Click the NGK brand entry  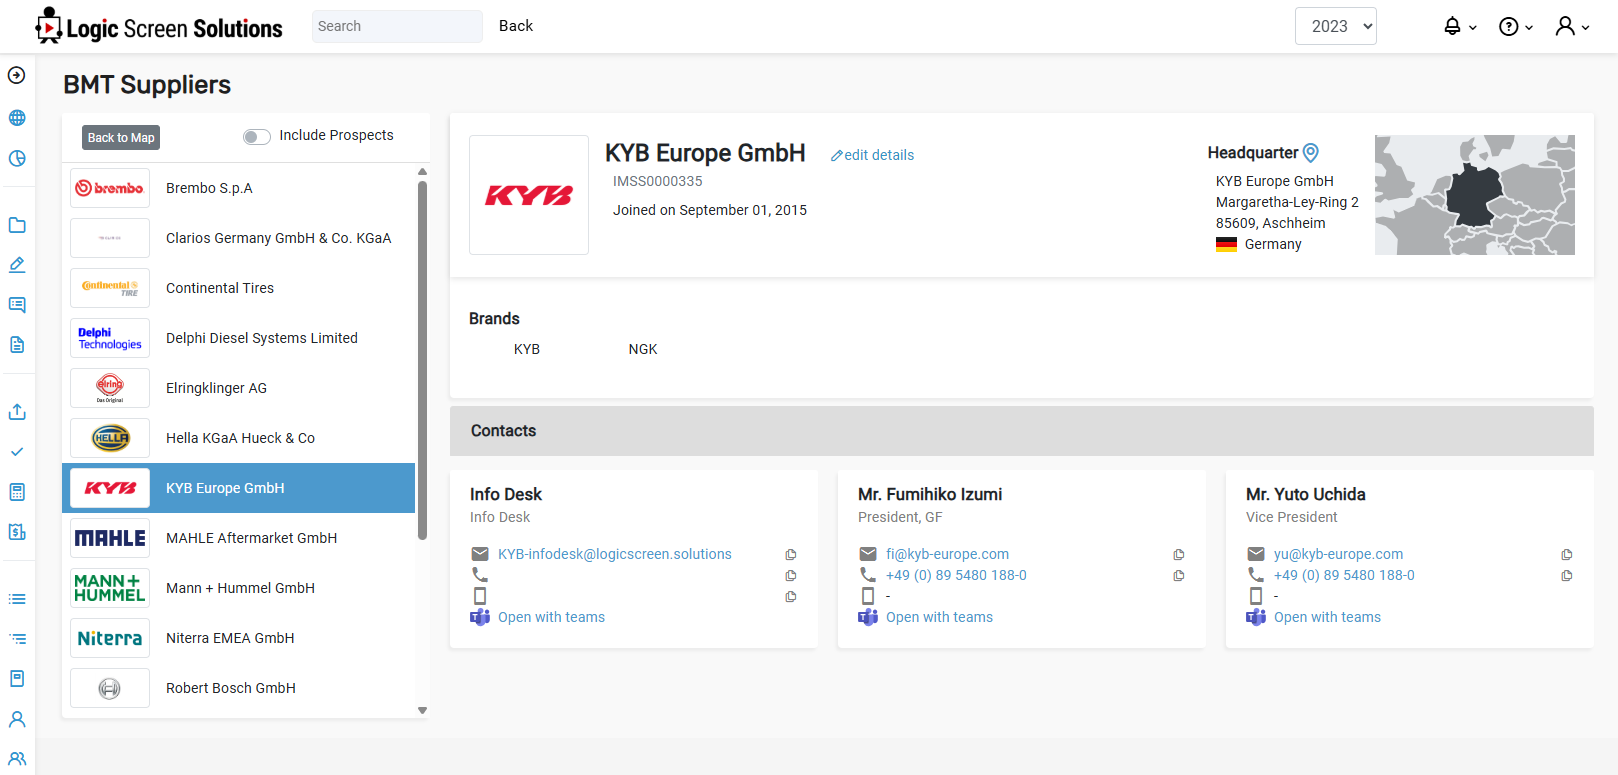point(643,349)
